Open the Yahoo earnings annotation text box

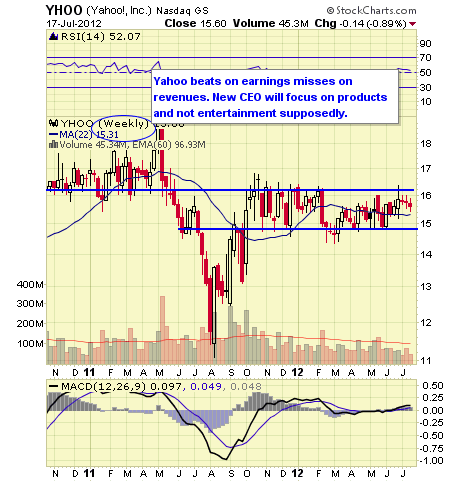[x=275, y=97]
